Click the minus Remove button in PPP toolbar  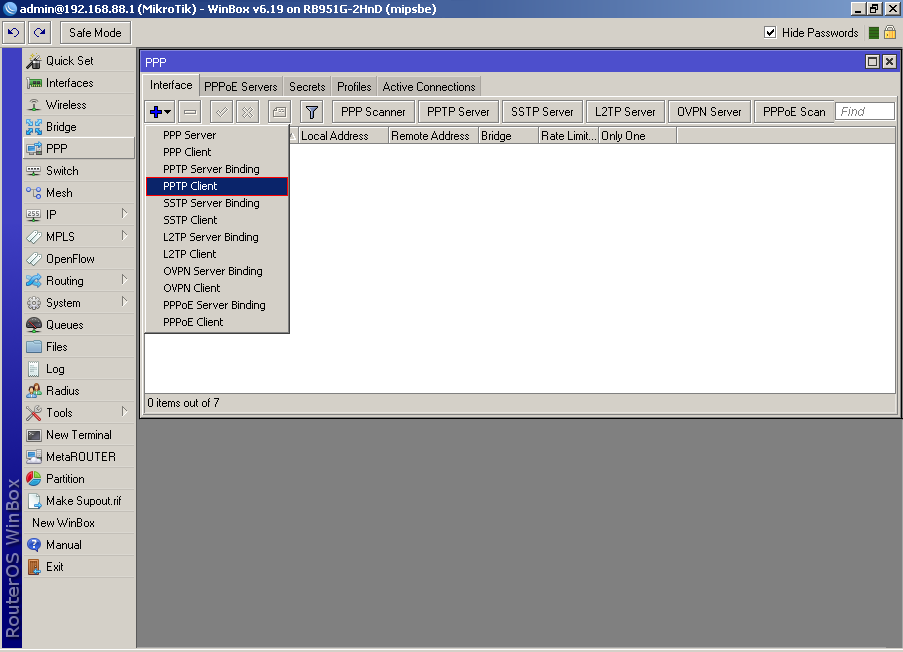pos(190,112)
